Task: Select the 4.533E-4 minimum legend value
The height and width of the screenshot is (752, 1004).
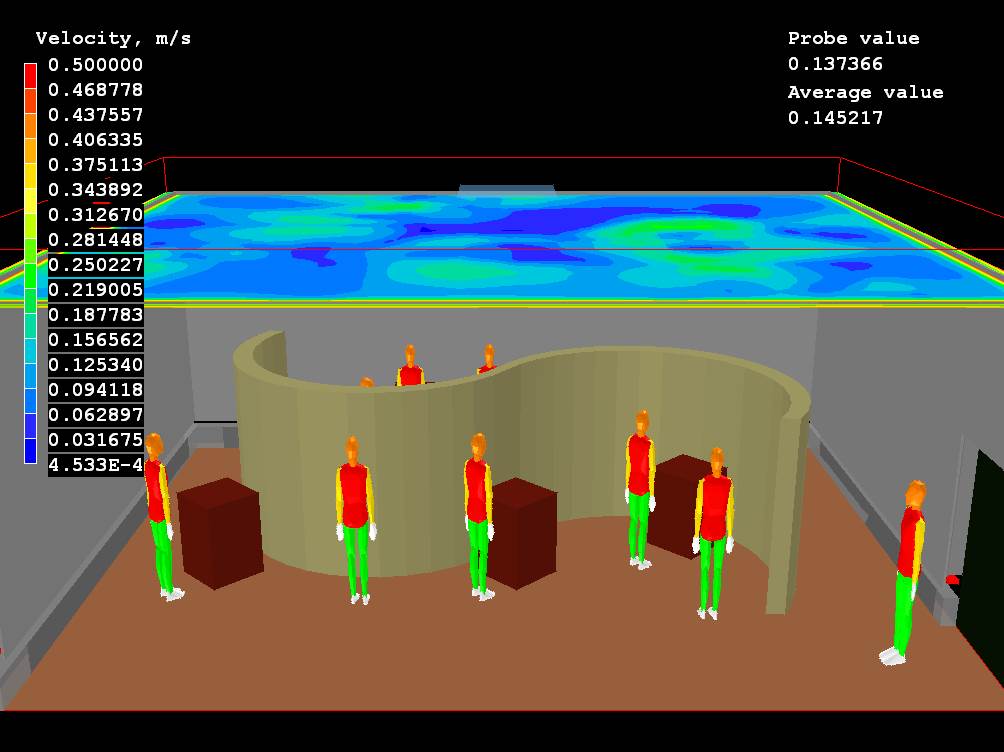Action: pos(95,464)
